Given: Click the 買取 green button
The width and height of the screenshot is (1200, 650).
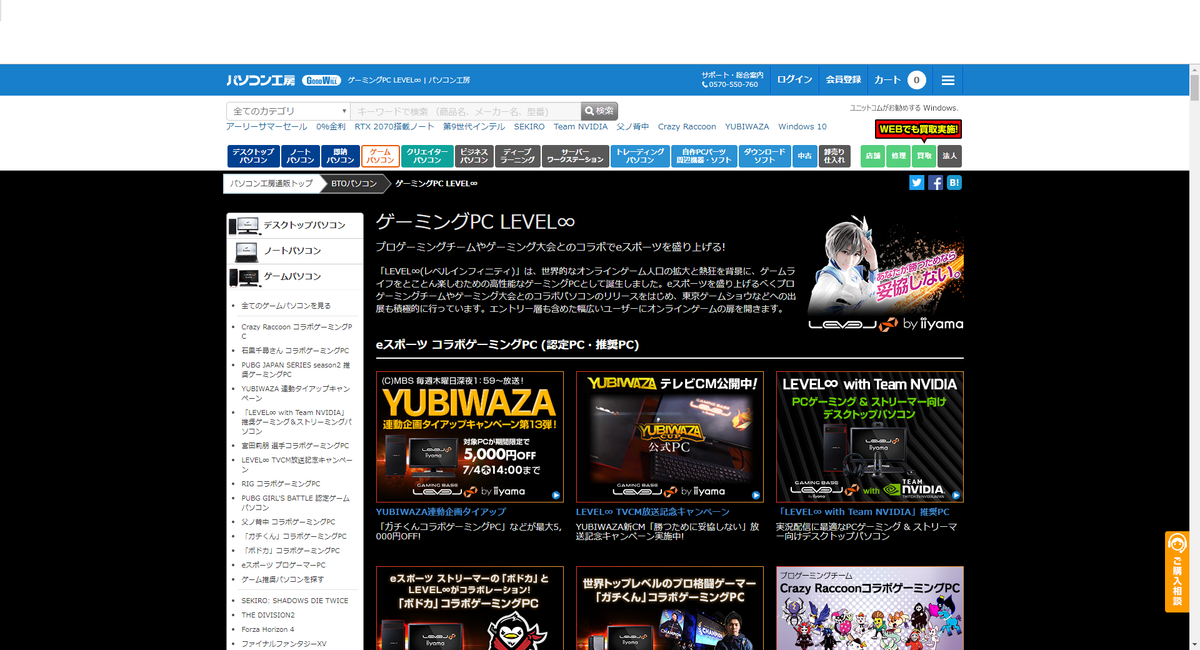Looking at the screenshot, I should (x=924, y=156).
